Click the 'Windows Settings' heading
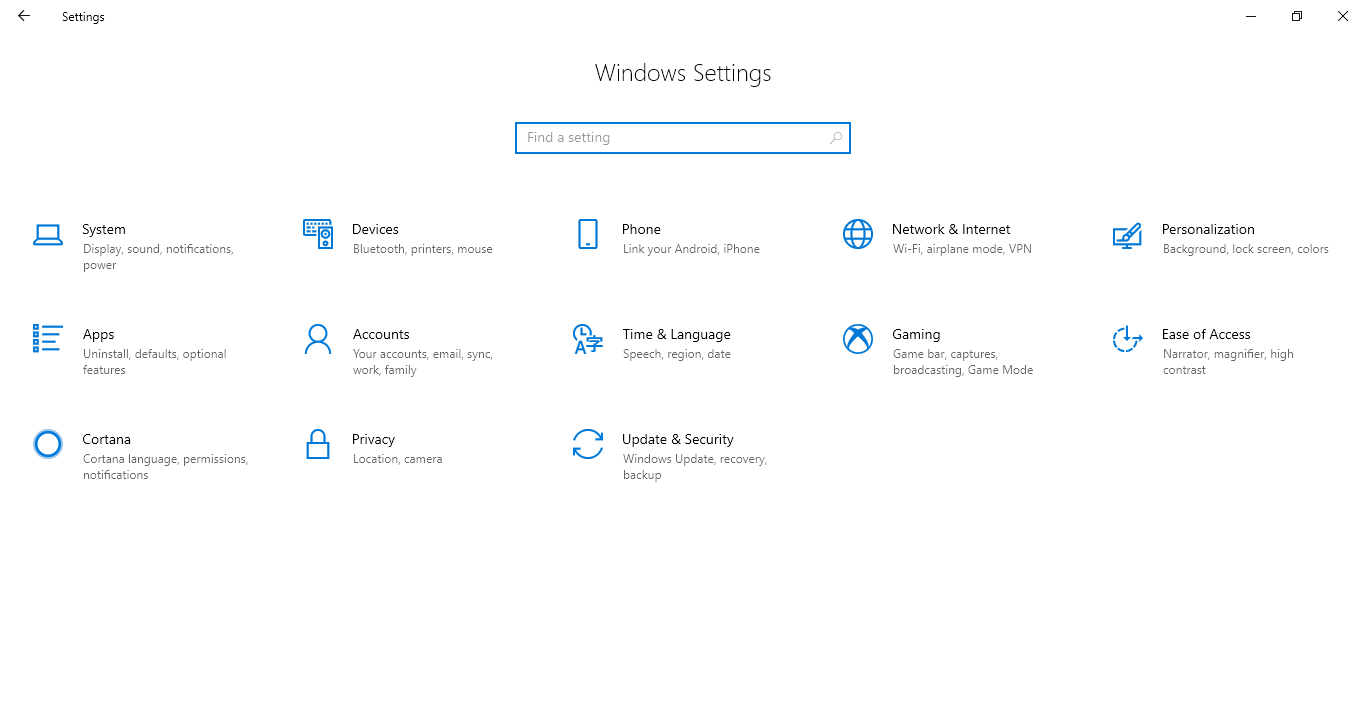Screen dimensions: 1366x719 [683, 73]
